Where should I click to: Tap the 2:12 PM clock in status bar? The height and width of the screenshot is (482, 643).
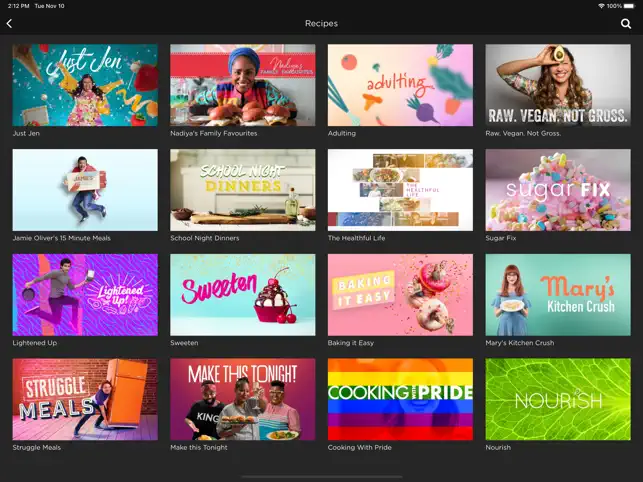click(18, 6)
